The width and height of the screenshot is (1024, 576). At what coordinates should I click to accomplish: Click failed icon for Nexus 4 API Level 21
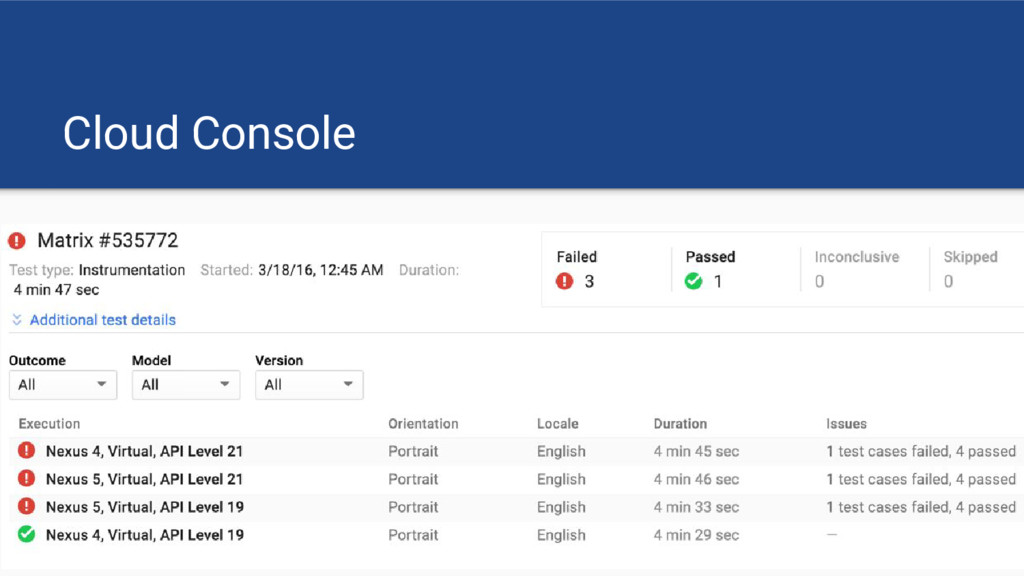(27, 451)
